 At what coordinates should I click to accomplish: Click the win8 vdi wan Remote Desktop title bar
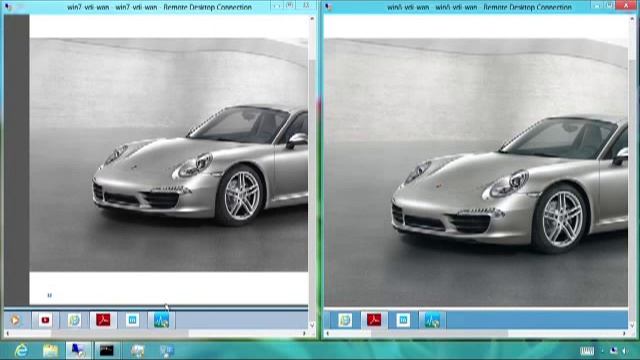(x=479, y=7)
